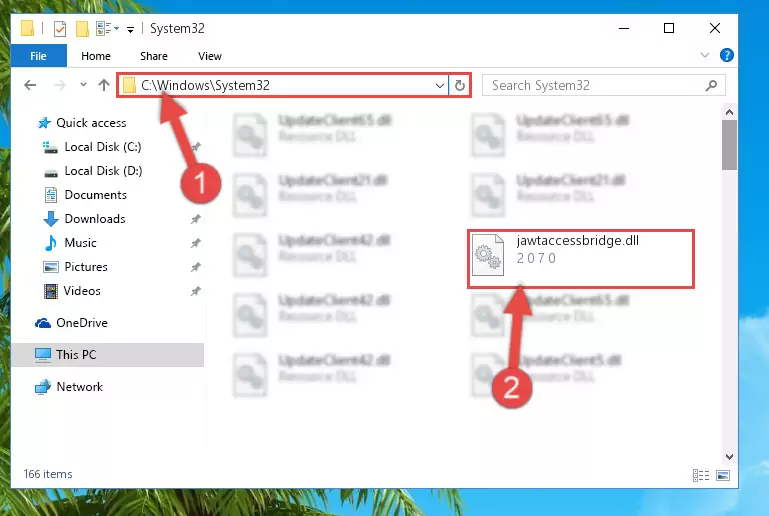Switch to the View ribbon tab
This screenshot has width=769, height=516.
(210, 56)
